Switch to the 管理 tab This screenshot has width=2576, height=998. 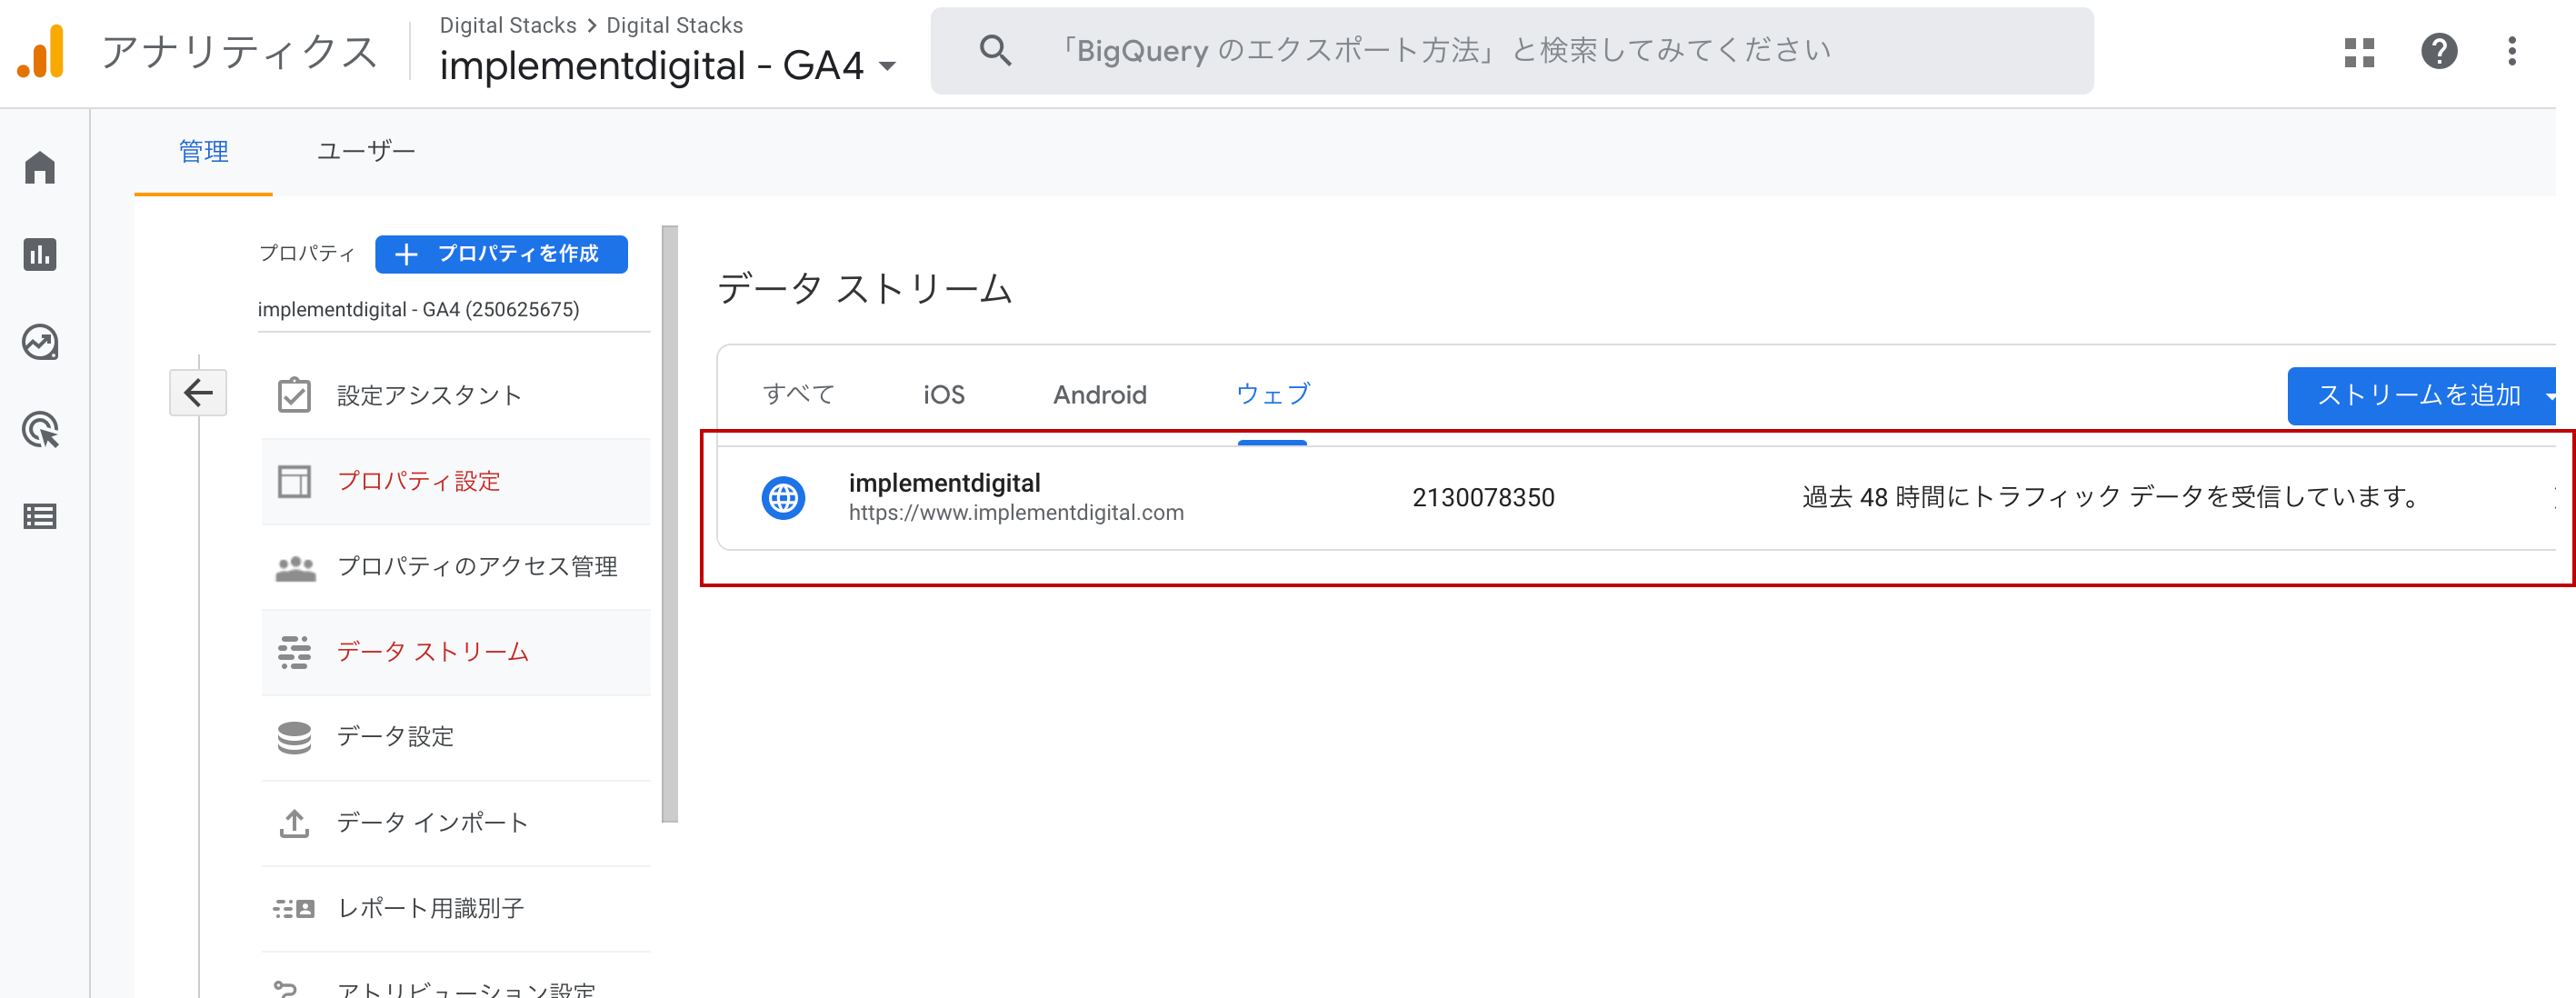(203, 151)
